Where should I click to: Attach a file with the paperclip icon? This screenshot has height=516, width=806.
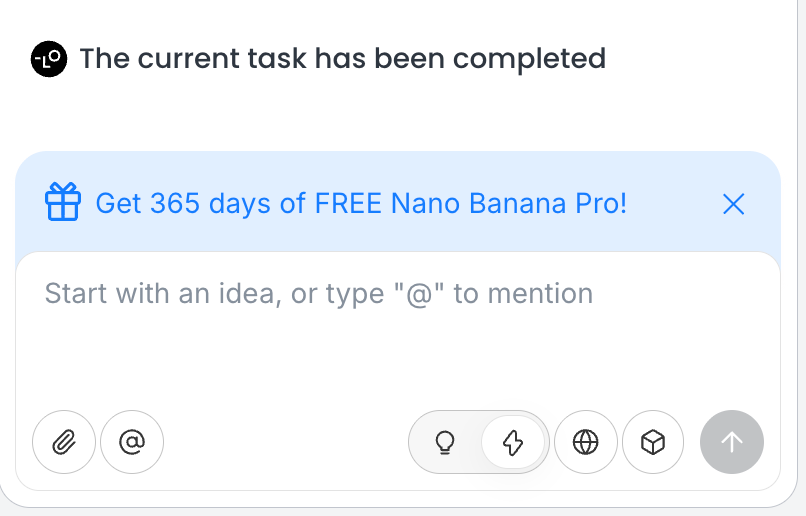point(64,442)
